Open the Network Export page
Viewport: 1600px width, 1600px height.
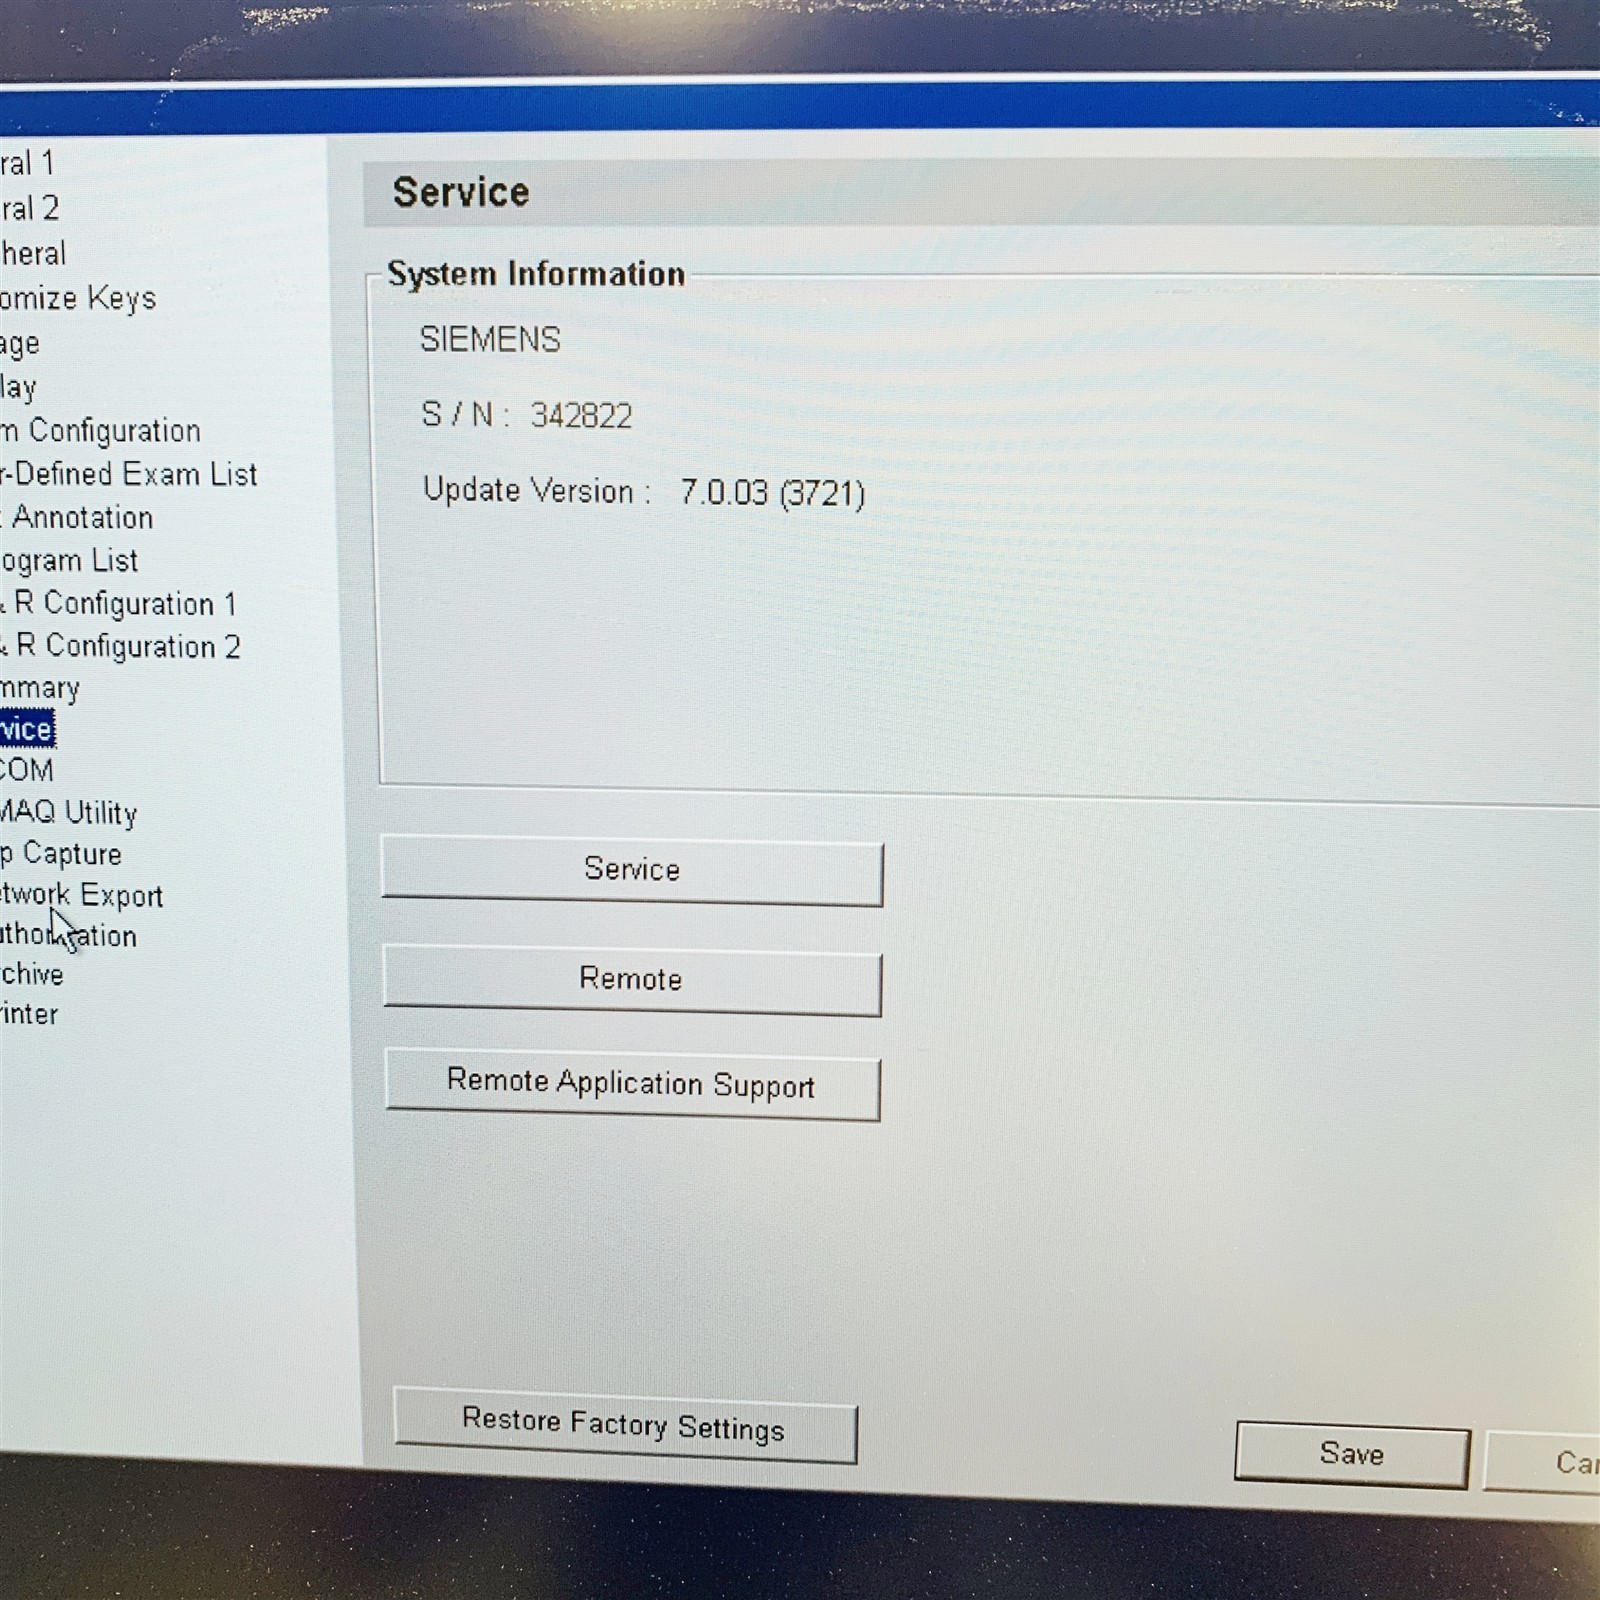click(x=81, y=895)
